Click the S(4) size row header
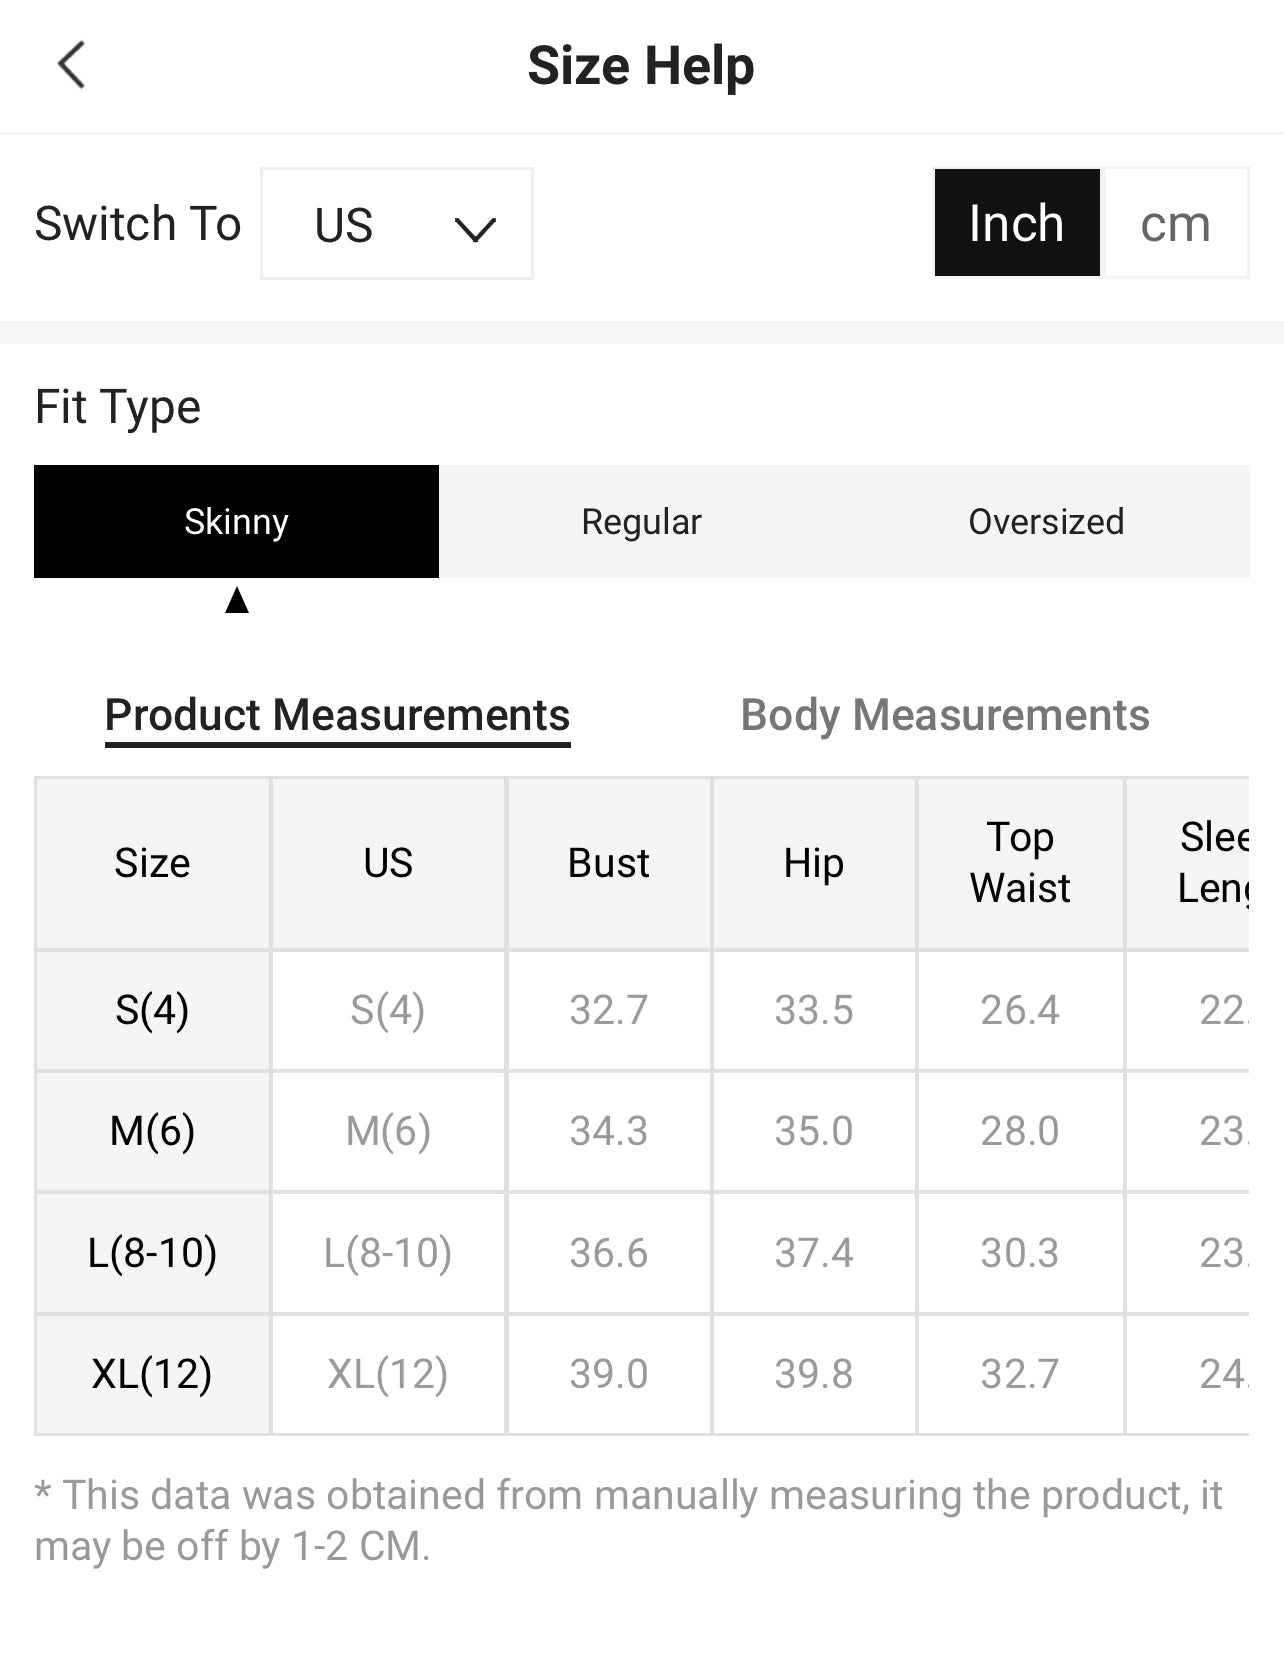The width and height of the screenshot is (1284, 1666). (x=152, y=1010)
